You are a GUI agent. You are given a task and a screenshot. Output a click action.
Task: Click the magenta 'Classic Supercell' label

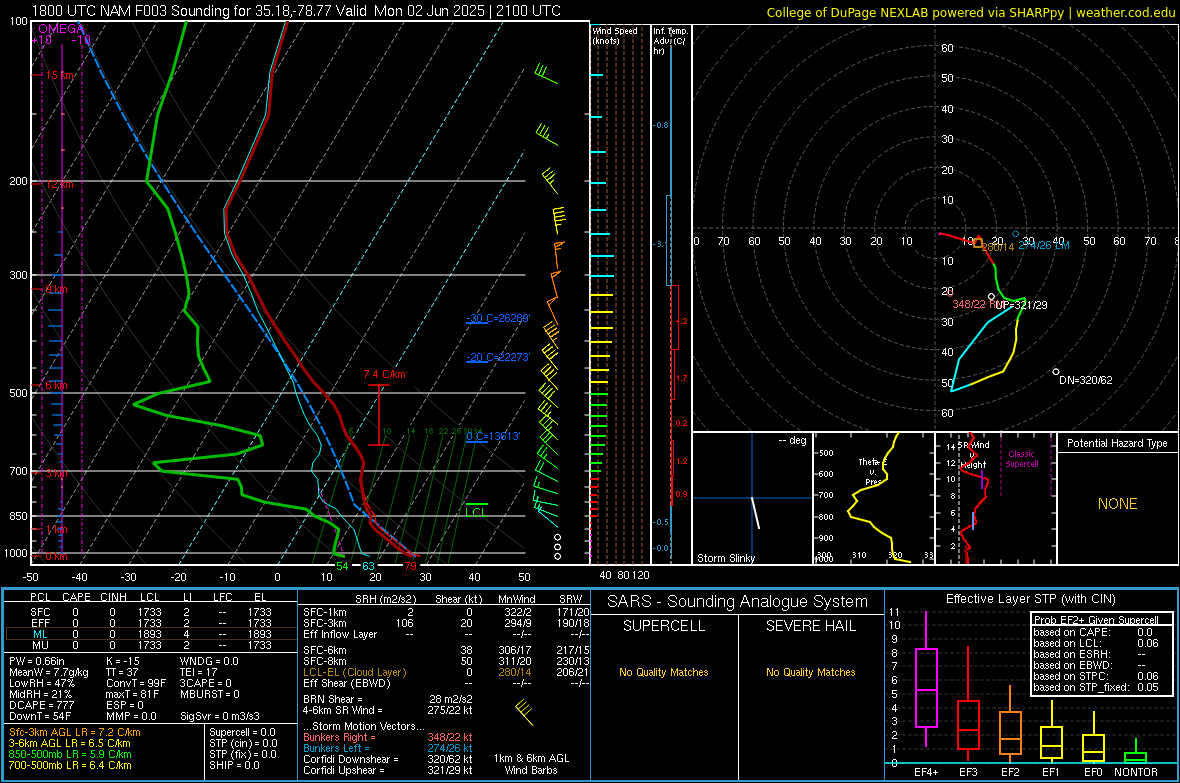[1021, 459]
